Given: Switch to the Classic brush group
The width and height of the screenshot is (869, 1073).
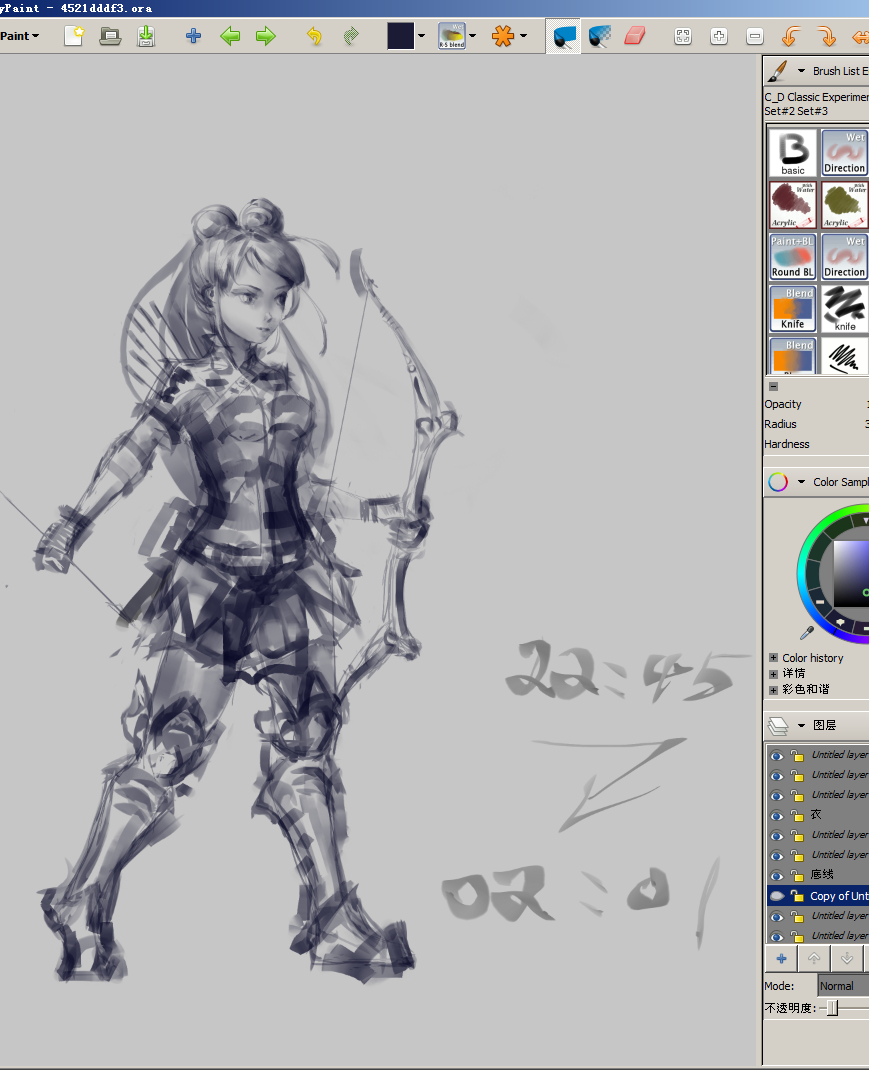Looking at the screenshot, I should pyautogui.click(x=803, y=97).
